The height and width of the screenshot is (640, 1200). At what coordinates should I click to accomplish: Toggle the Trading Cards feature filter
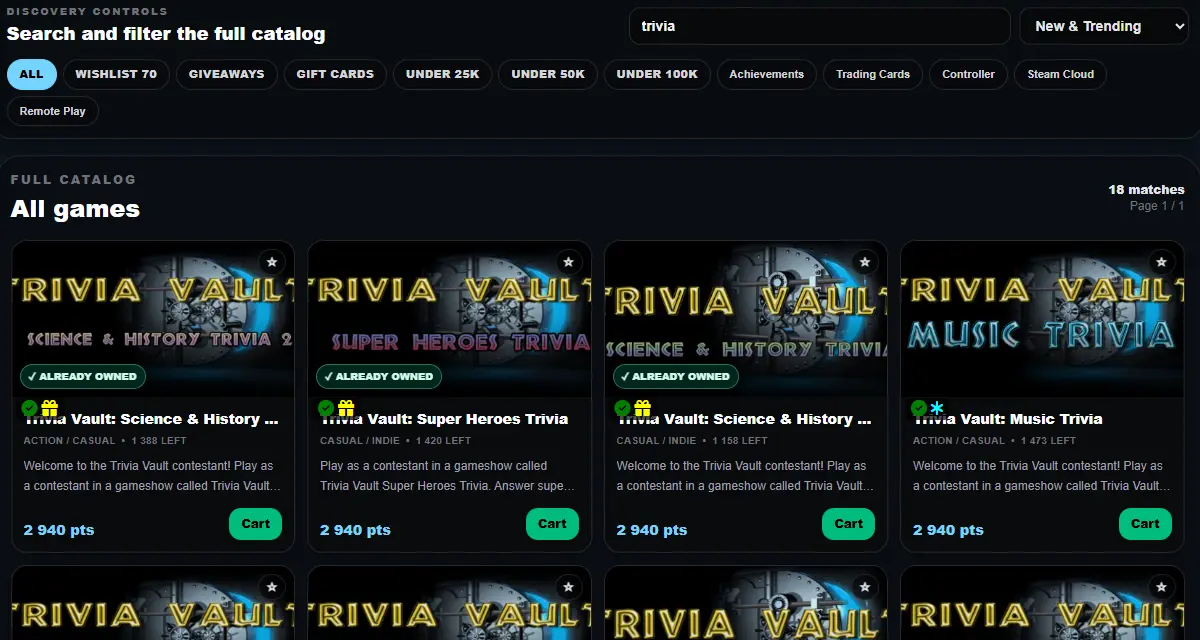tap(873, 74)
